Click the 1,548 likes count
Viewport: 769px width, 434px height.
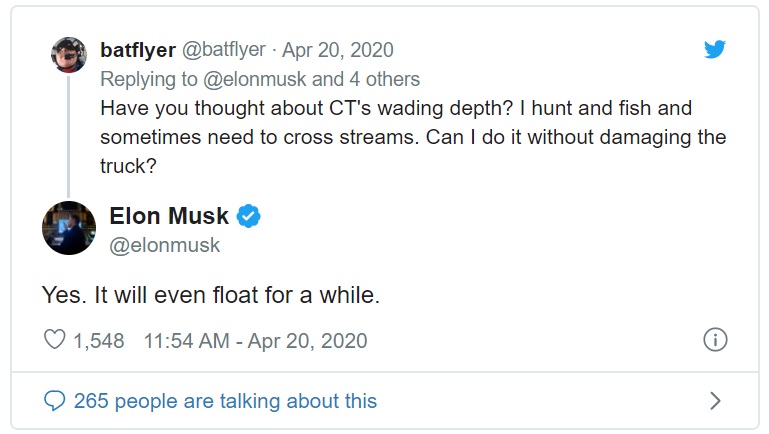[99, 341]
